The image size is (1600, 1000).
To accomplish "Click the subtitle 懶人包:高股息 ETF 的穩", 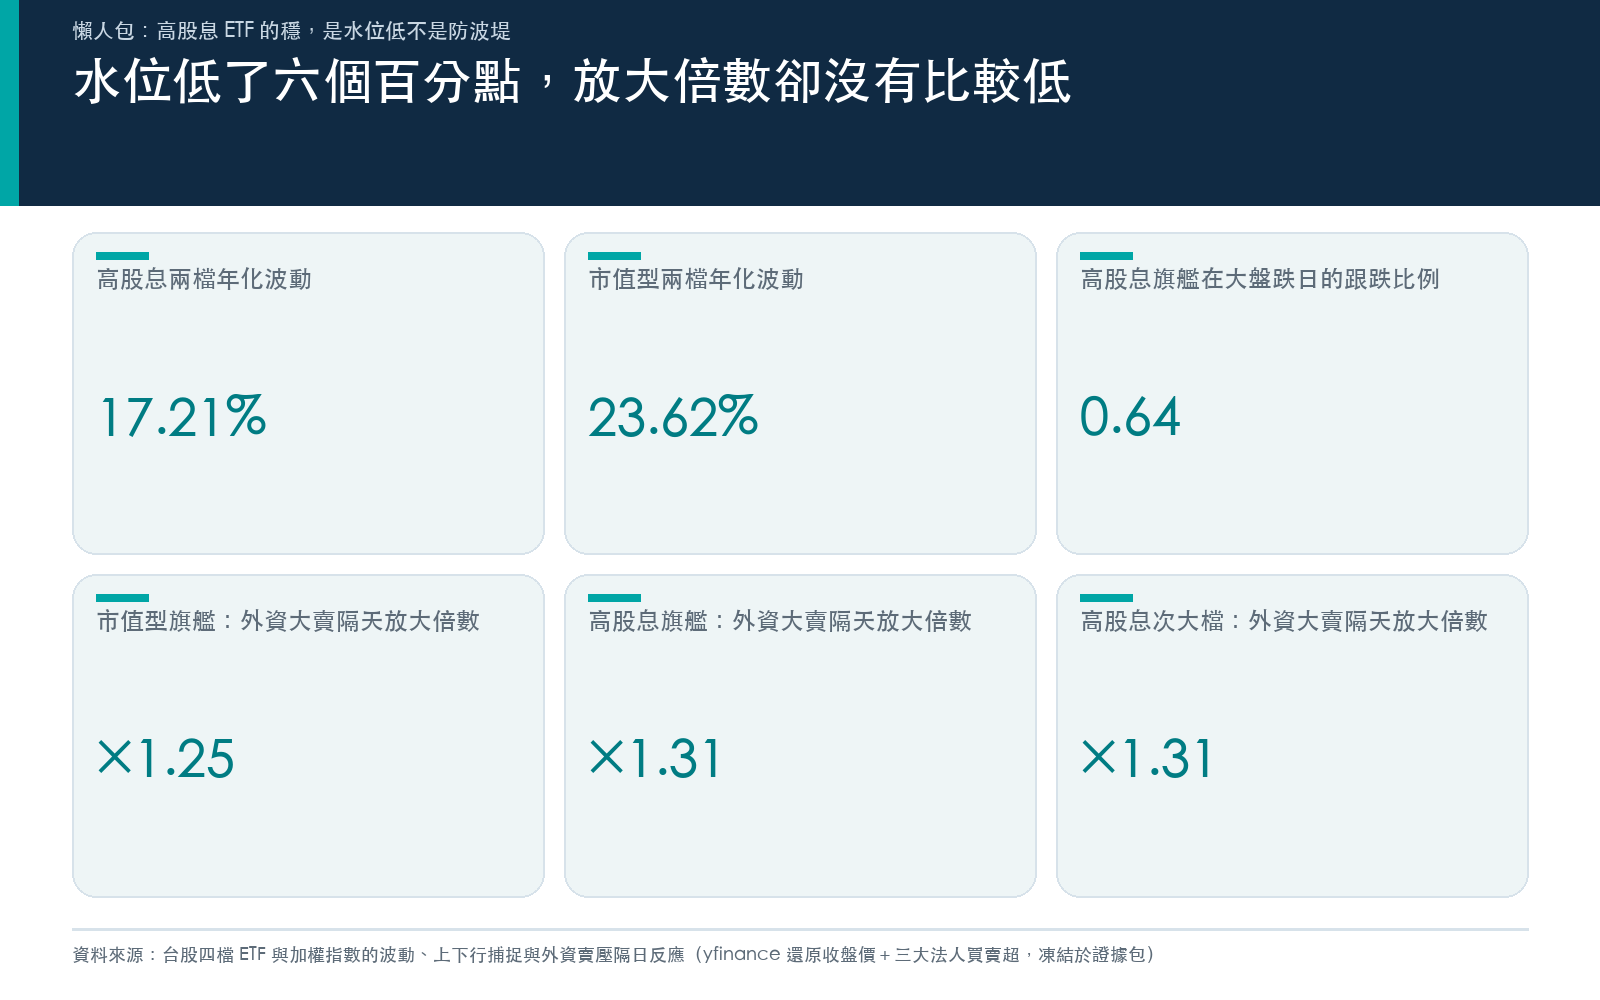I will click(x=187, y=31).
